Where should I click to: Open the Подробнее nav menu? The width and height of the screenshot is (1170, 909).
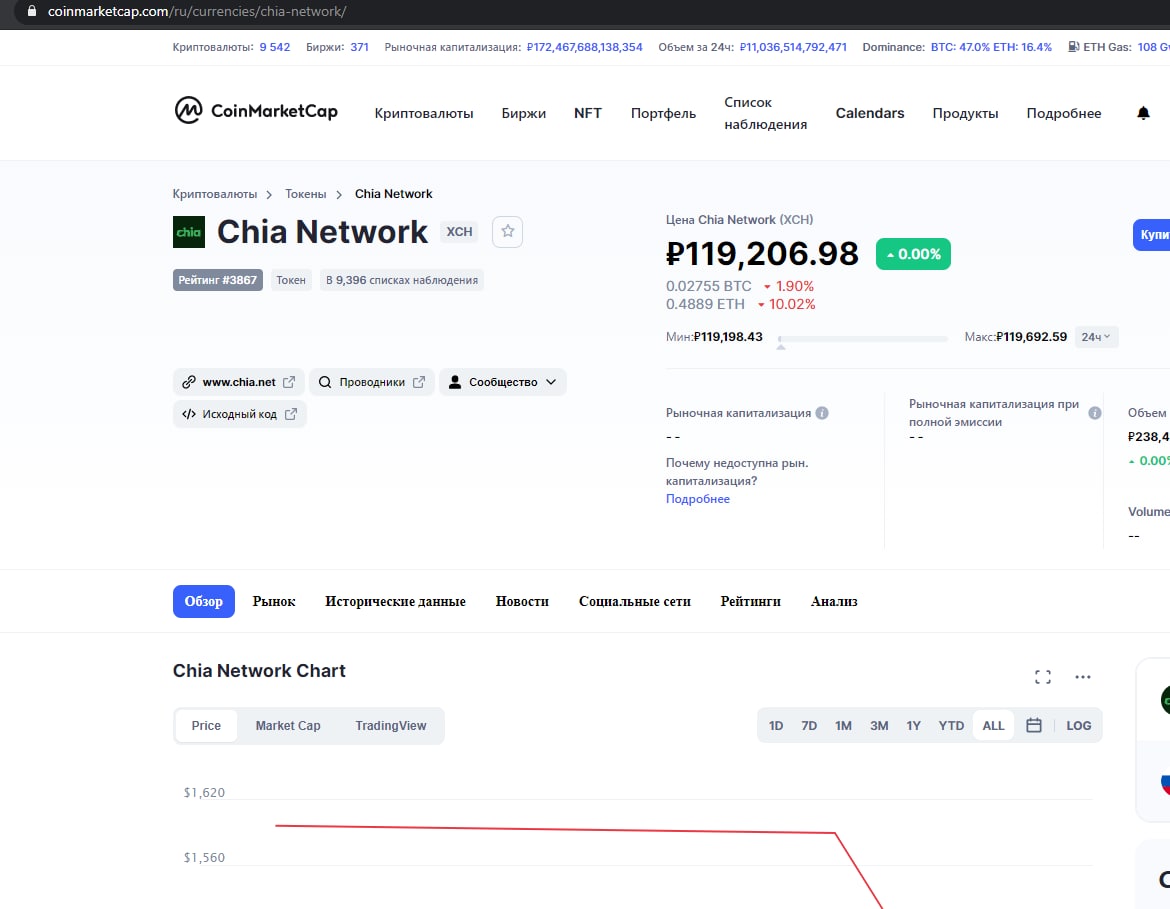coord(1063,113)
